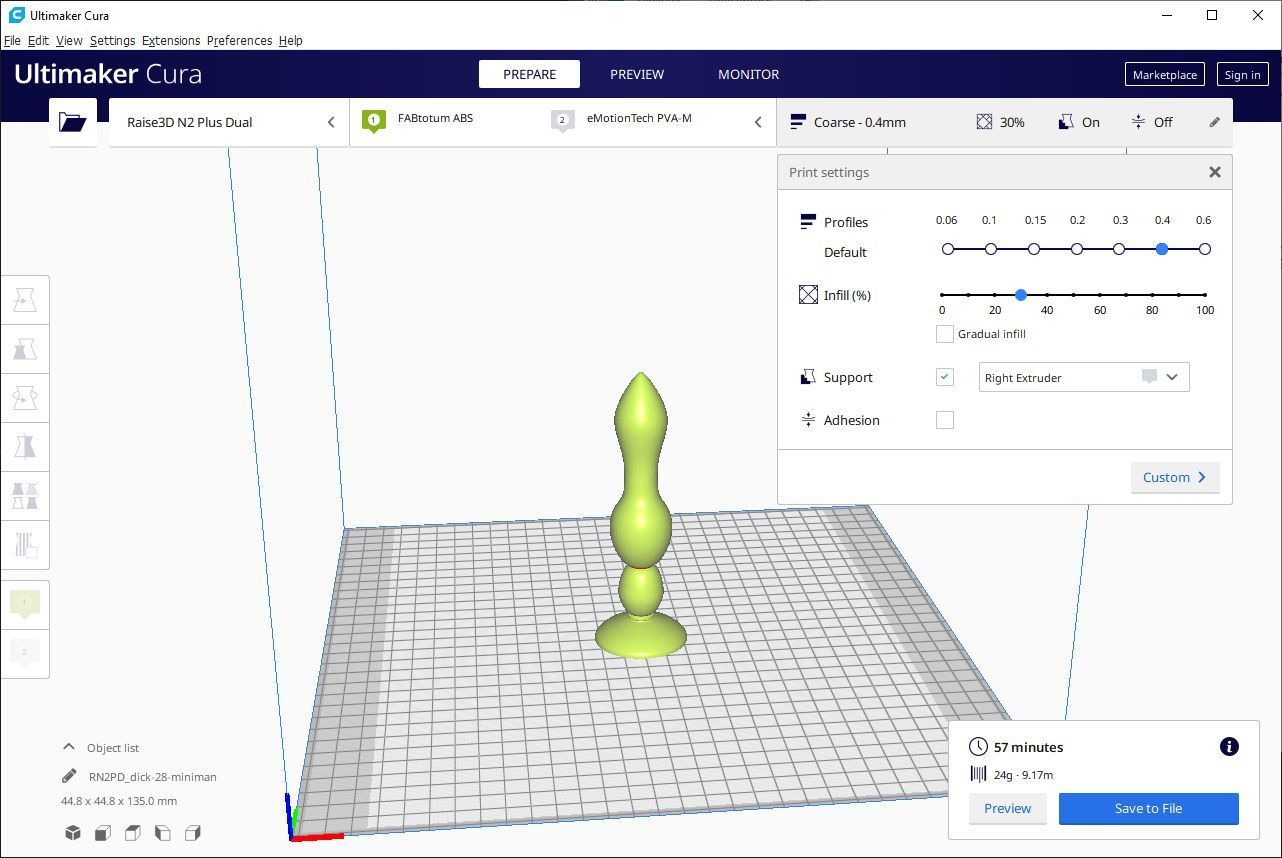
Task: Click the print info icon
Action: [x=1229, y=747]
